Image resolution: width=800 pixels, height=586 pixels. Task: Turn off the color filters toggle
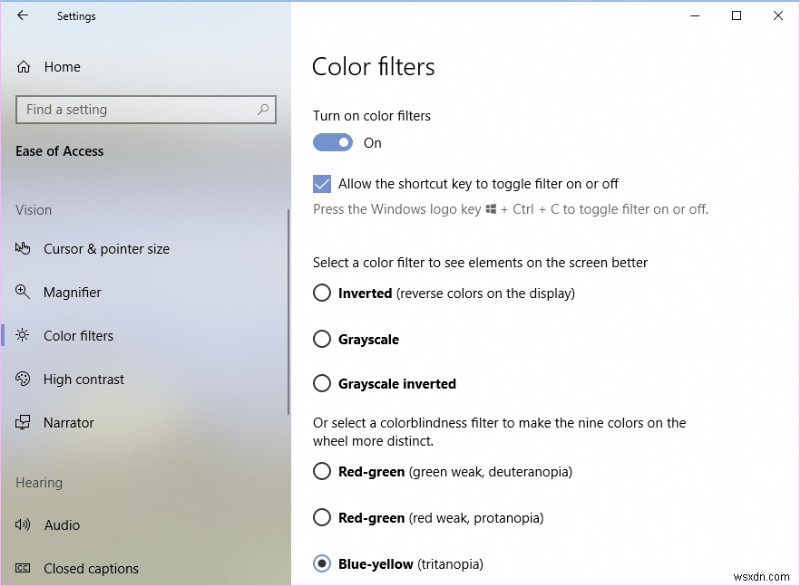tap(333, 142)
